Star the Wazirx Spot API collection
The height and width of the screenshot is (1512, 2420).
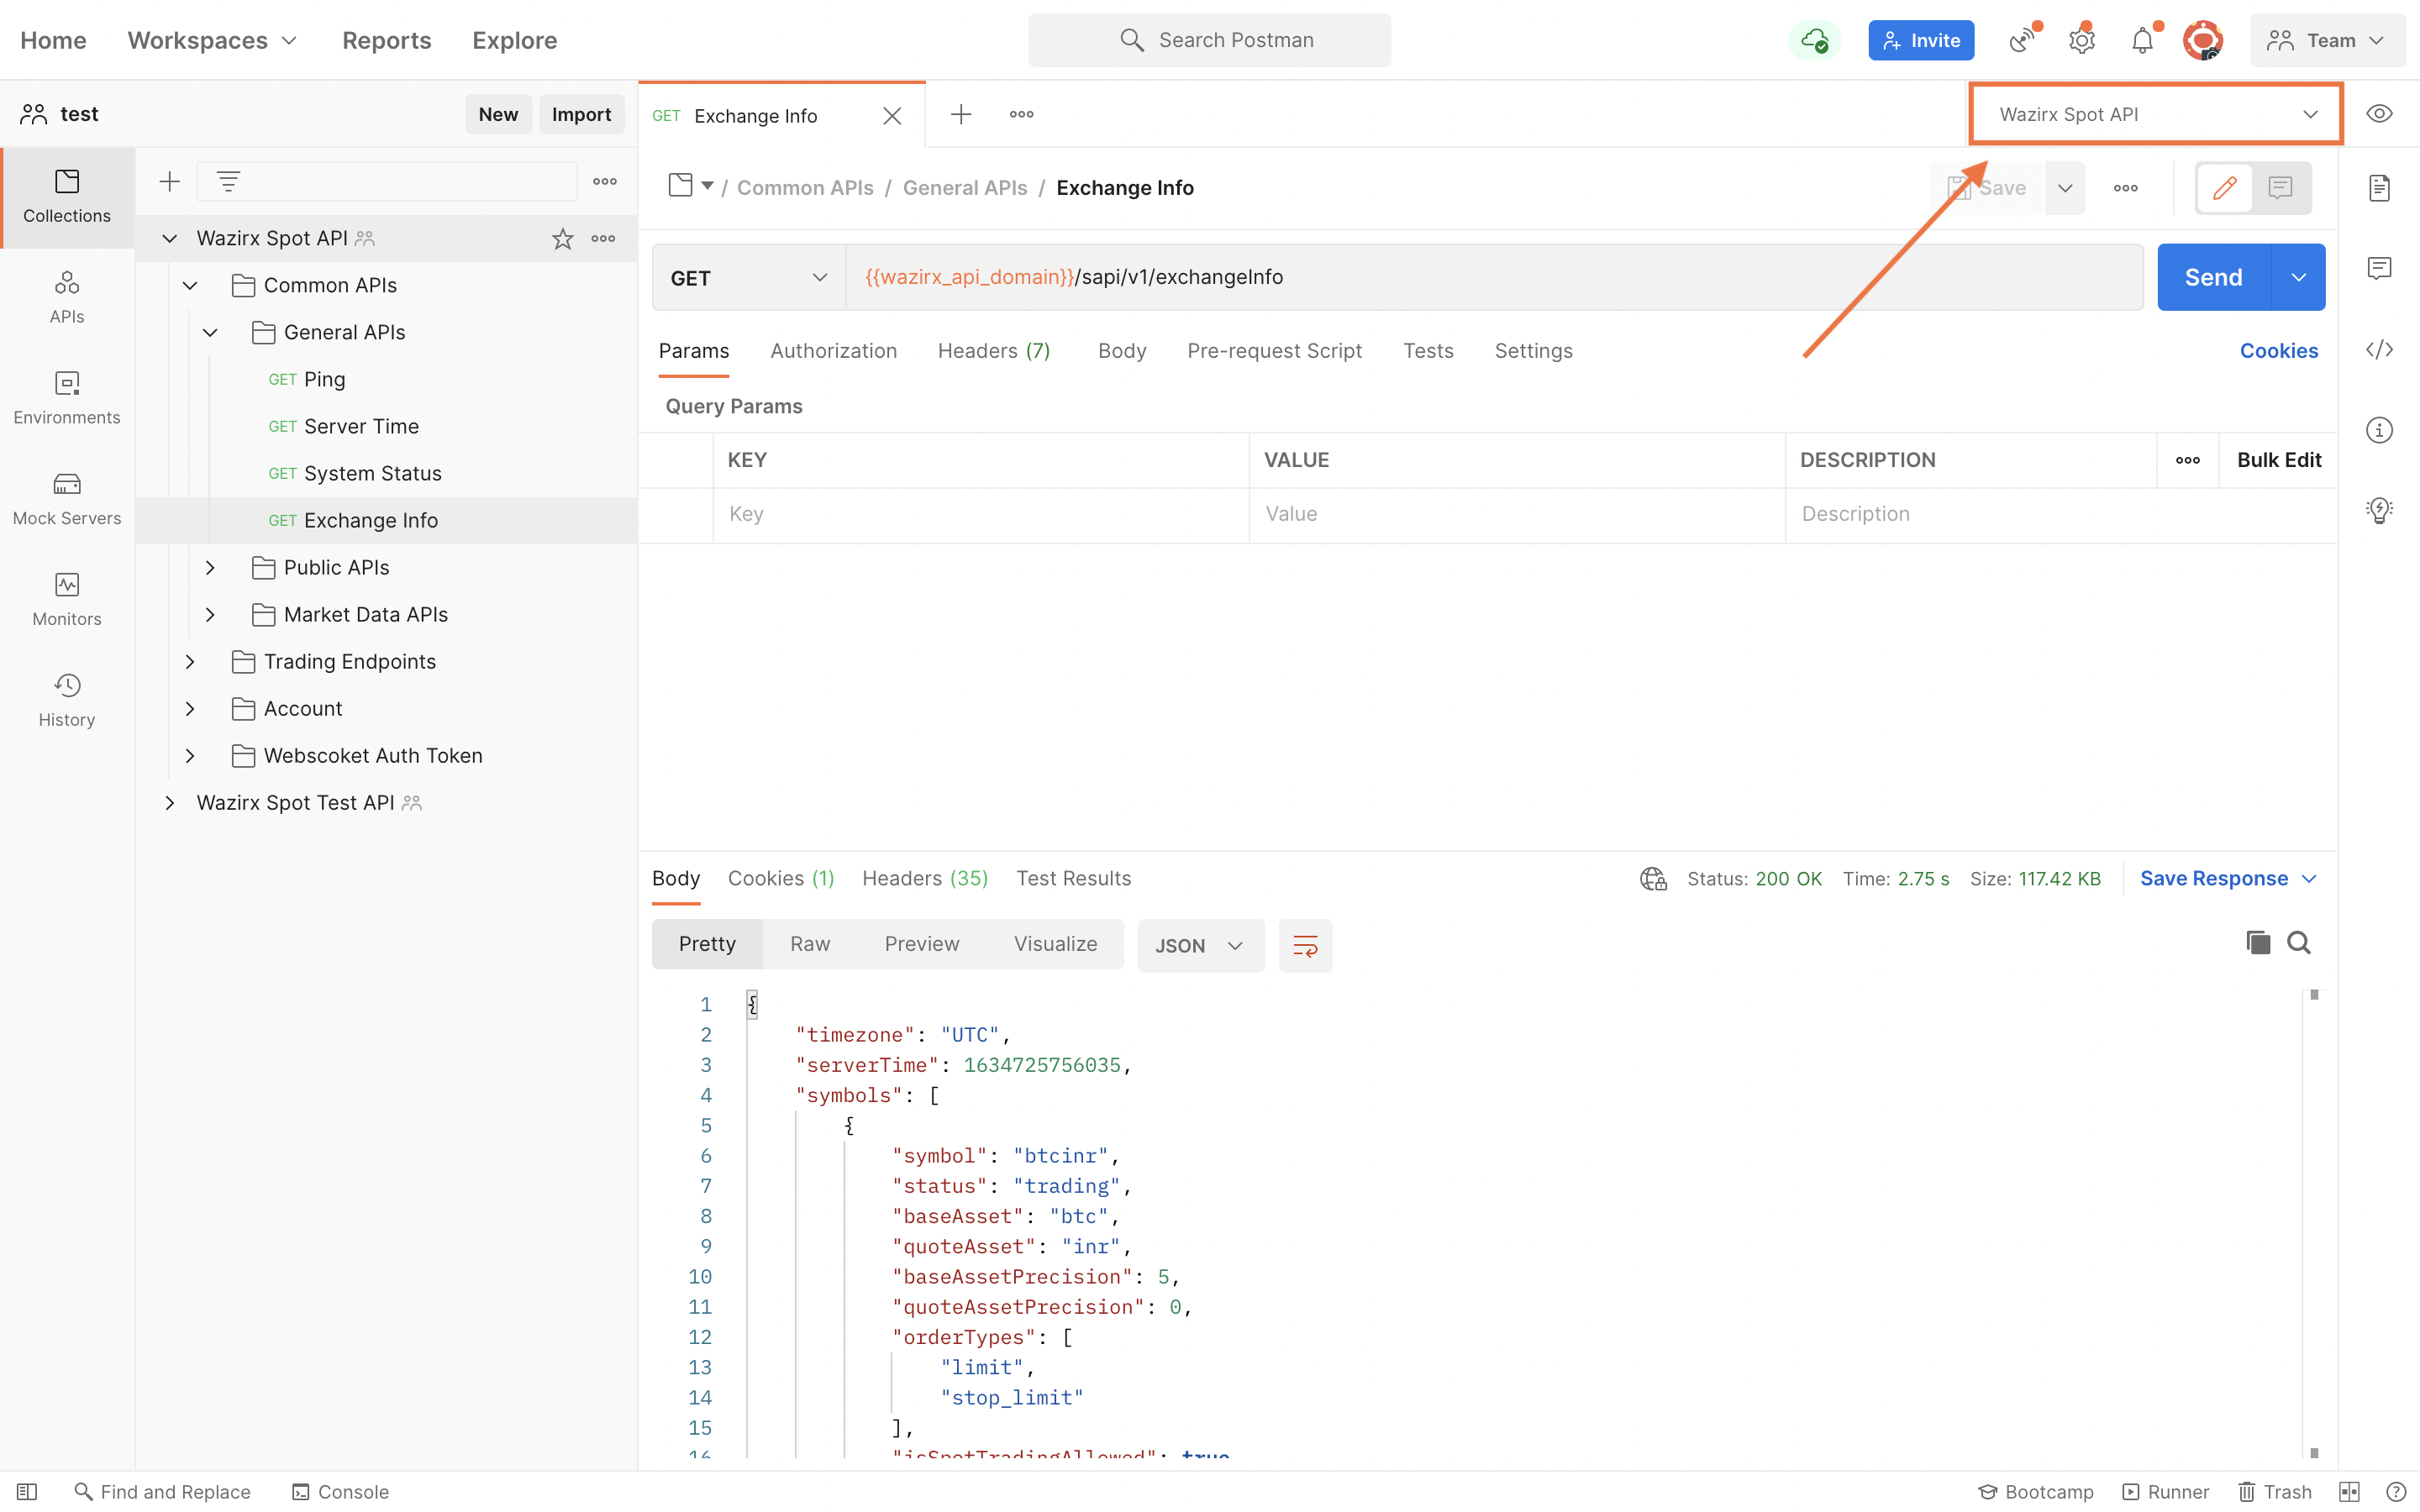coord(562,238)
